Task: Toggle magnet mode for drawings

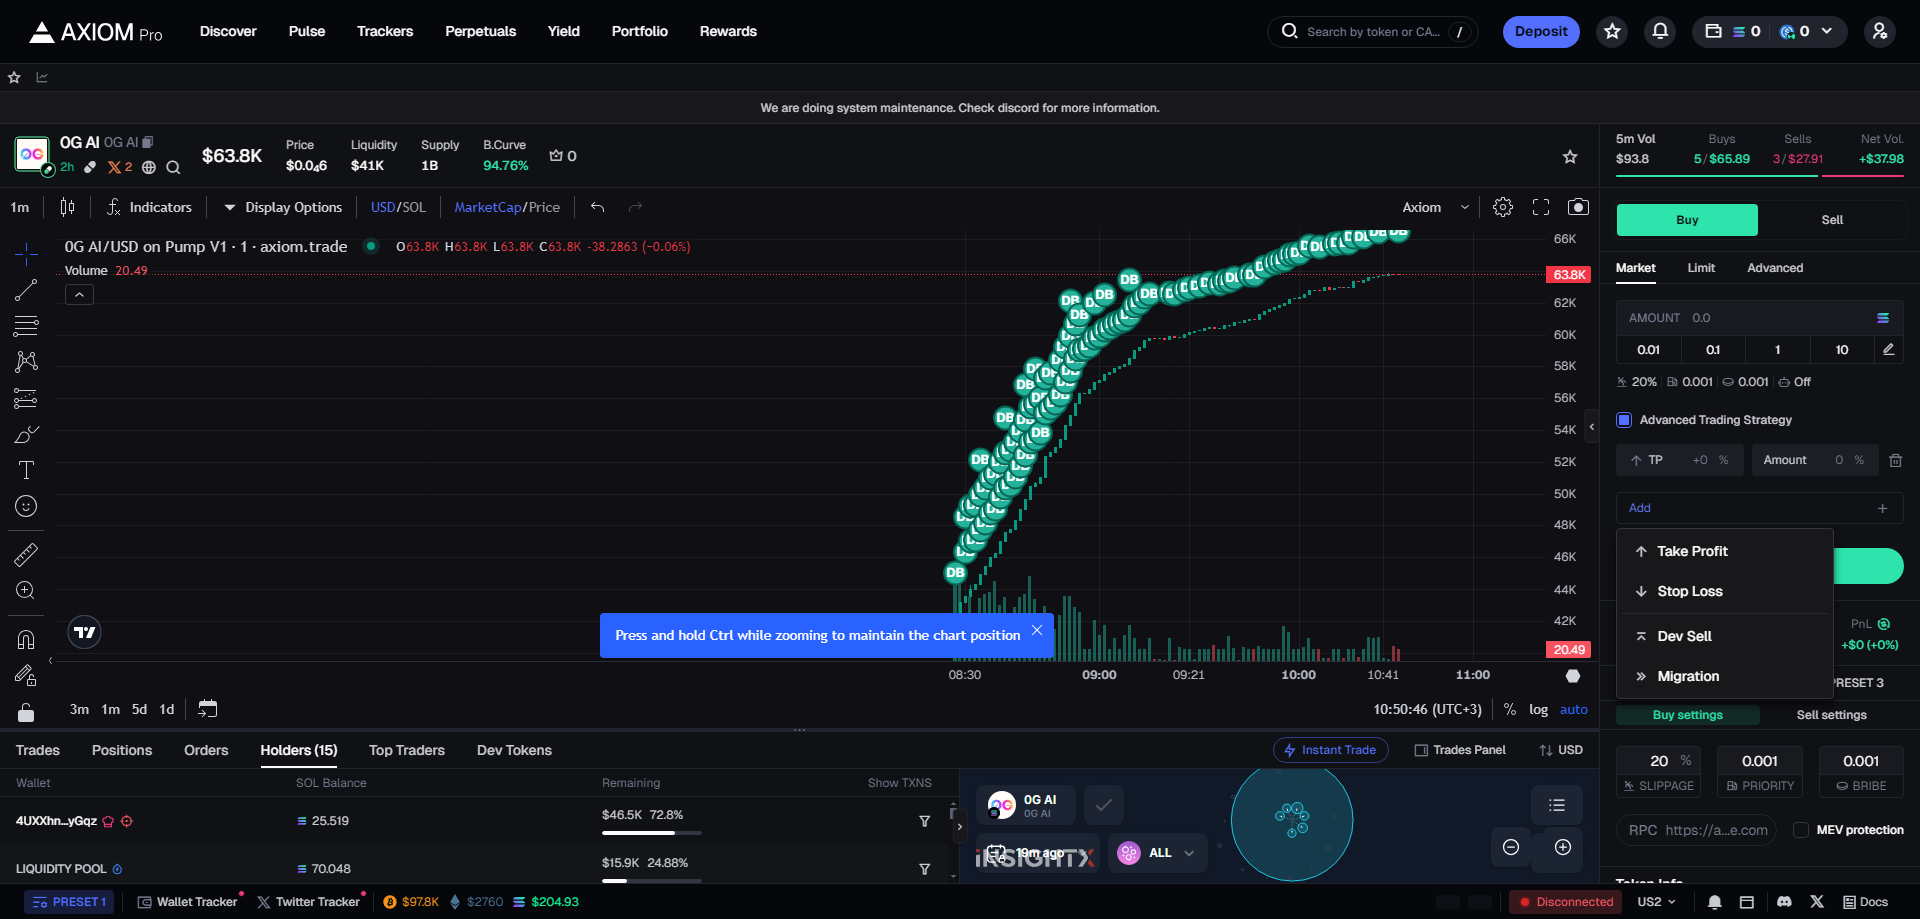Action: pyautogui.click(x=26, y=640)
